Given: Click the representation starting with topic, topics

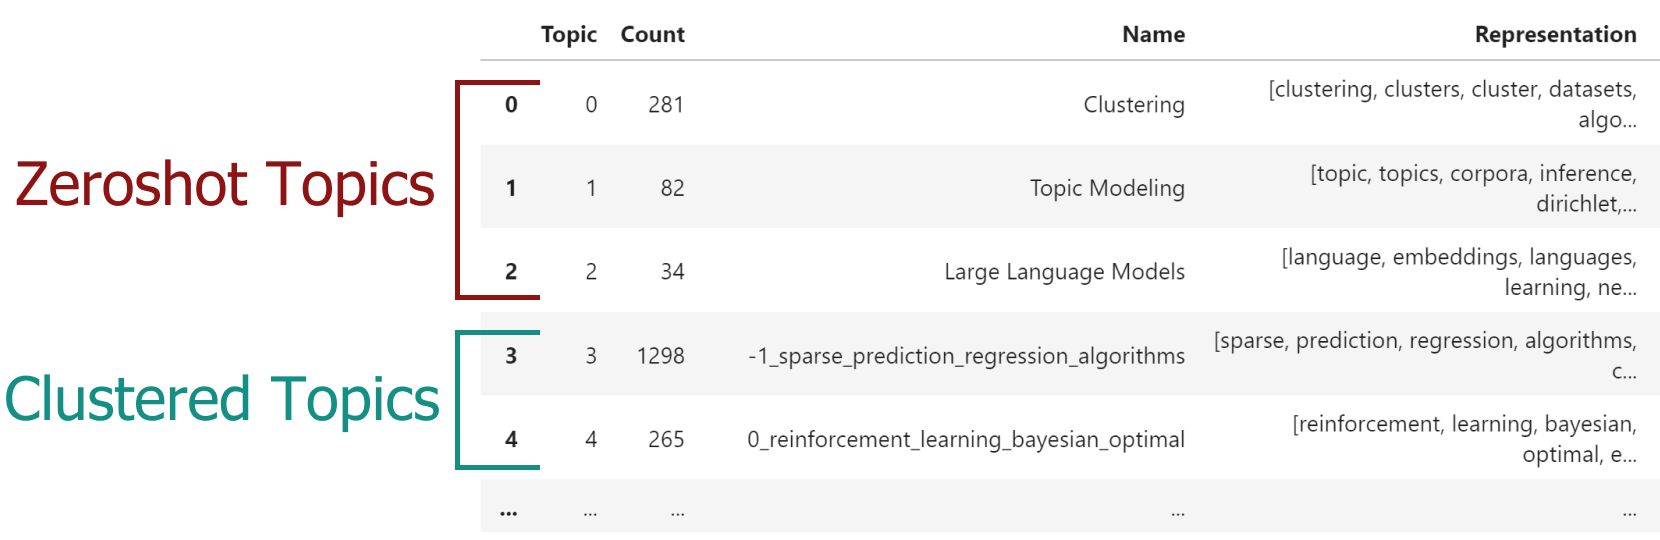Looking at the screenshot, I should pos(1473,188).
